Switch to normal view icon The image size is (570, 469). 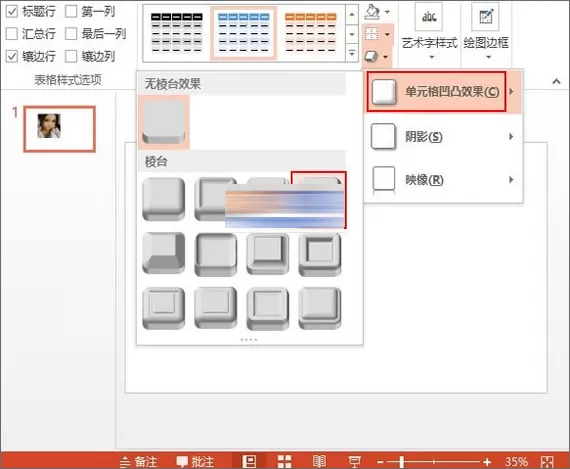click(x=249, y=462)
